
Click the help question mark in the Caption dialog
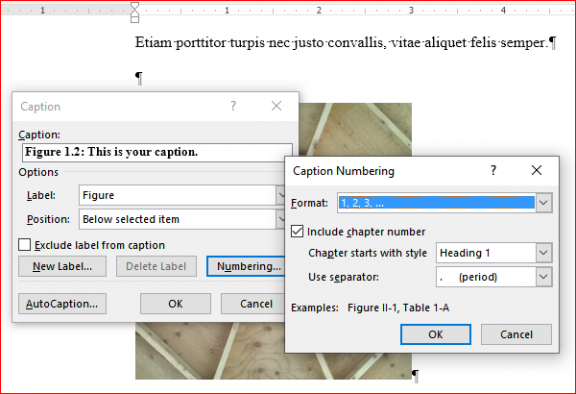coord(233,106)
